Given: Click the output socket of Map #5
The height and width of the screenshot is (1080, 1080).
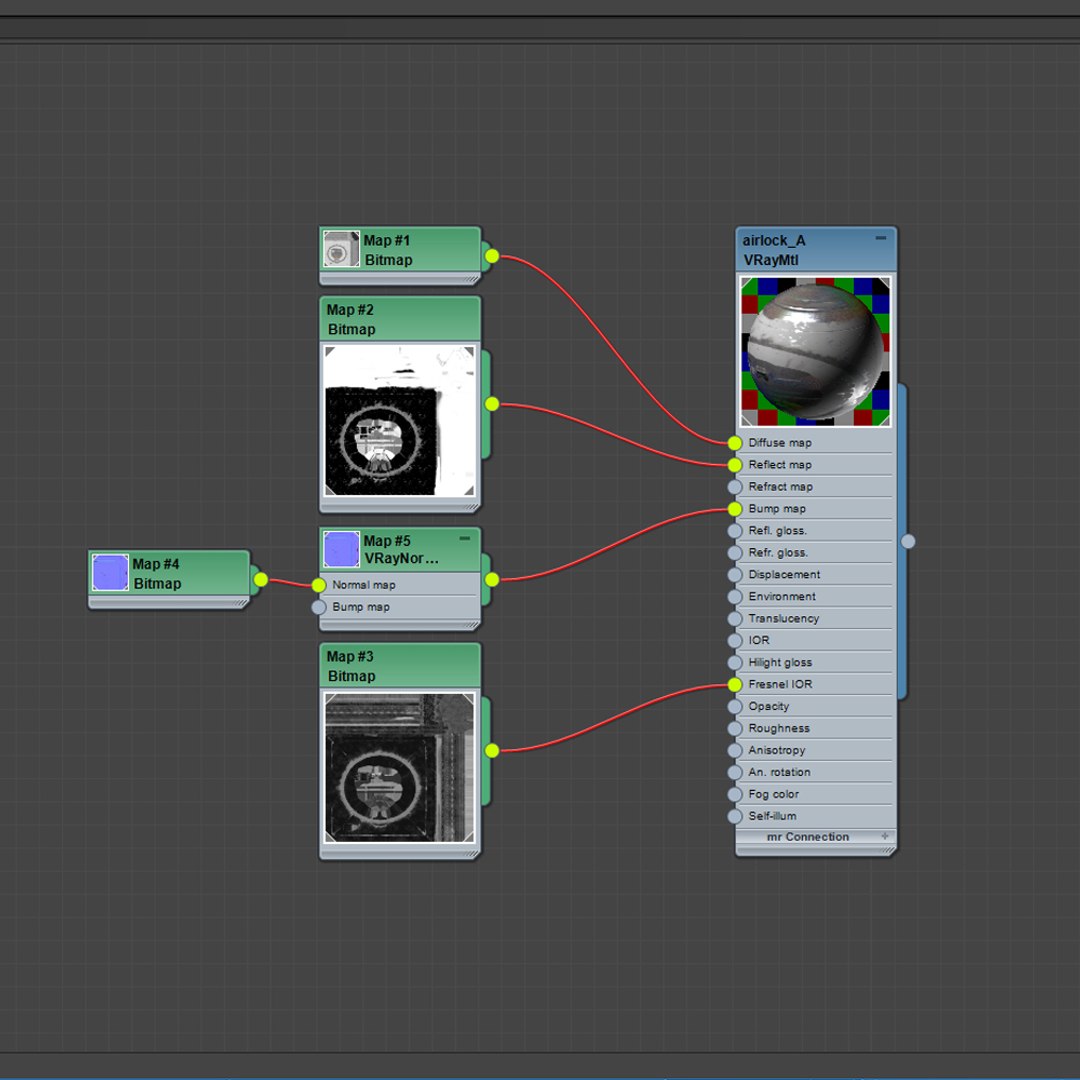Looking at the screenshot, I should (x=492, y=580).
